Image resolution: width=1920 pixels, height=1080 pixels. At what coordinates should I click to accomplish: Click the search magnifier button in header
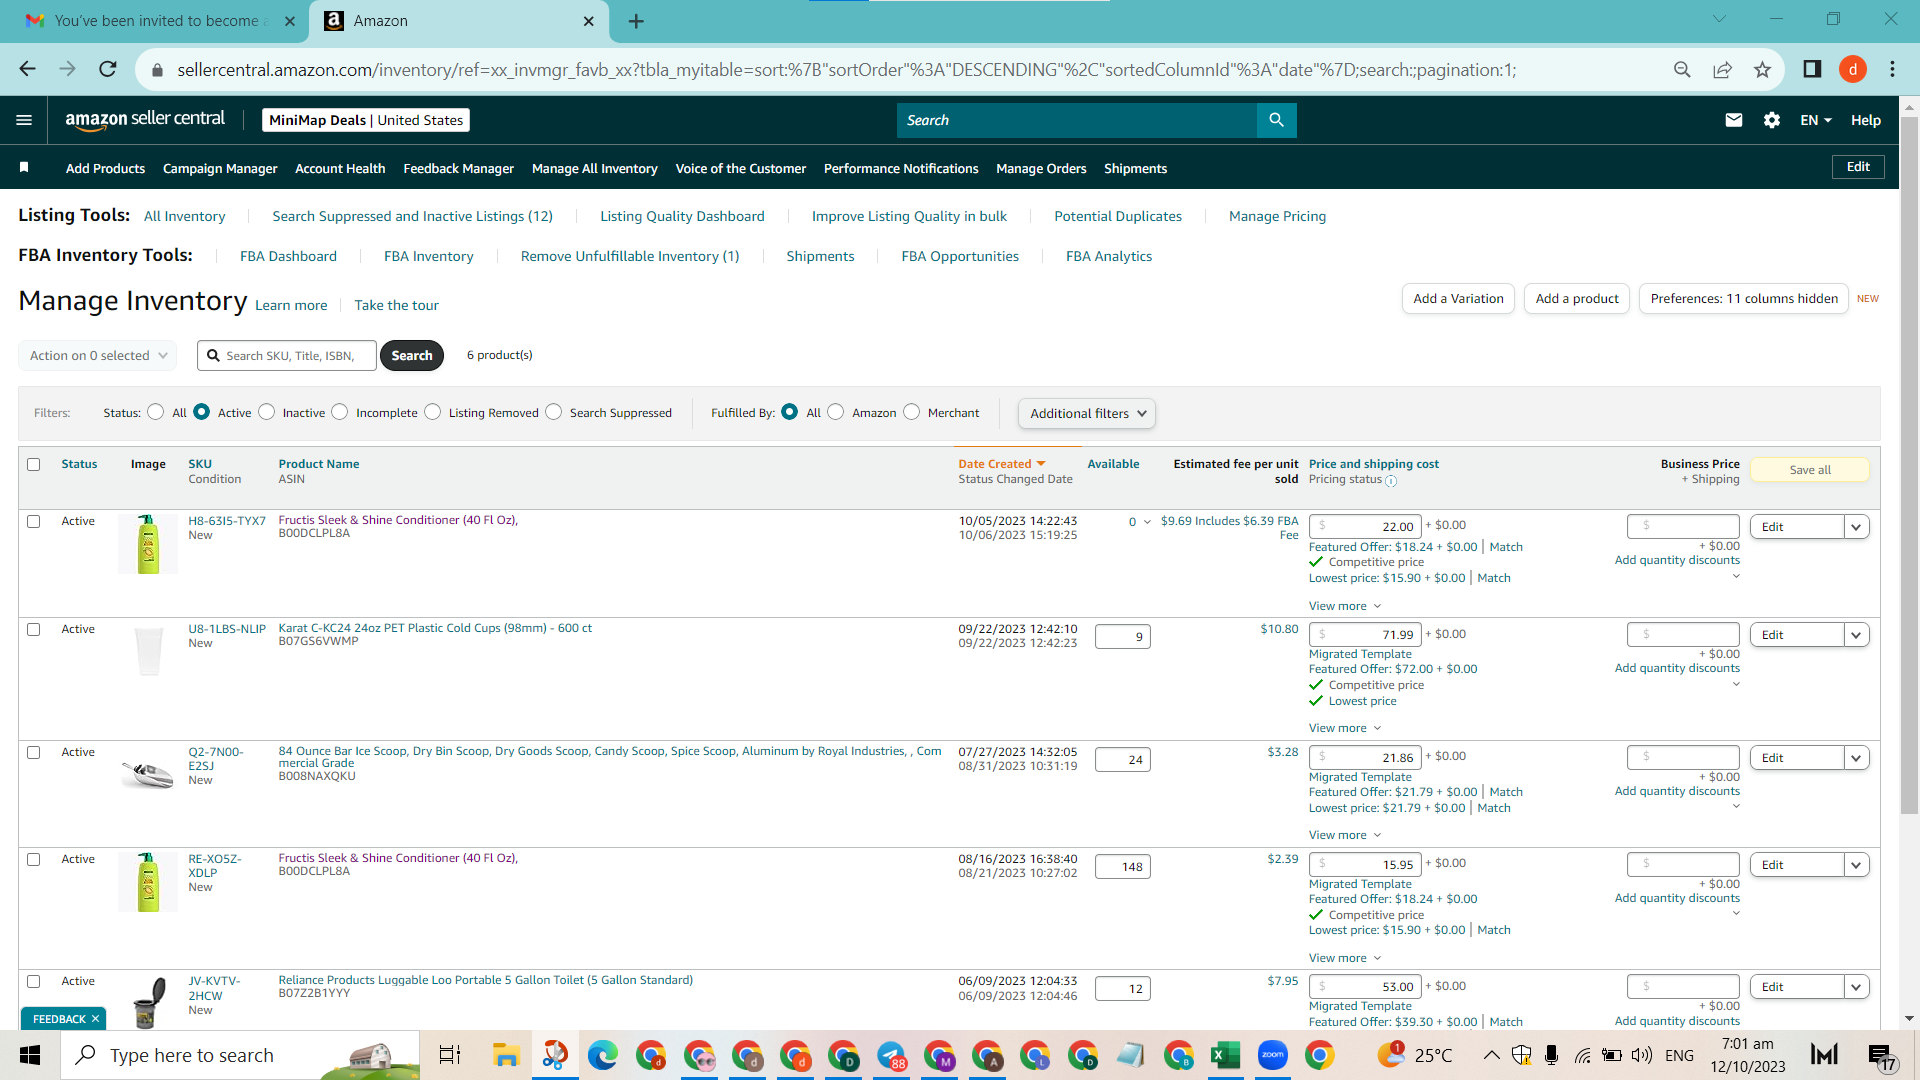[1276, 120]
